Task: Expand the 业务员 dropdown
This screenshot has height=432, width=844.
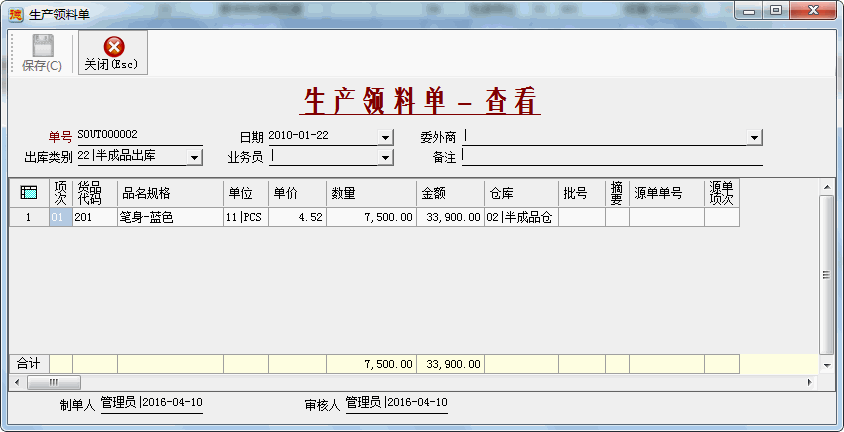Action: [x=385, y=158]
